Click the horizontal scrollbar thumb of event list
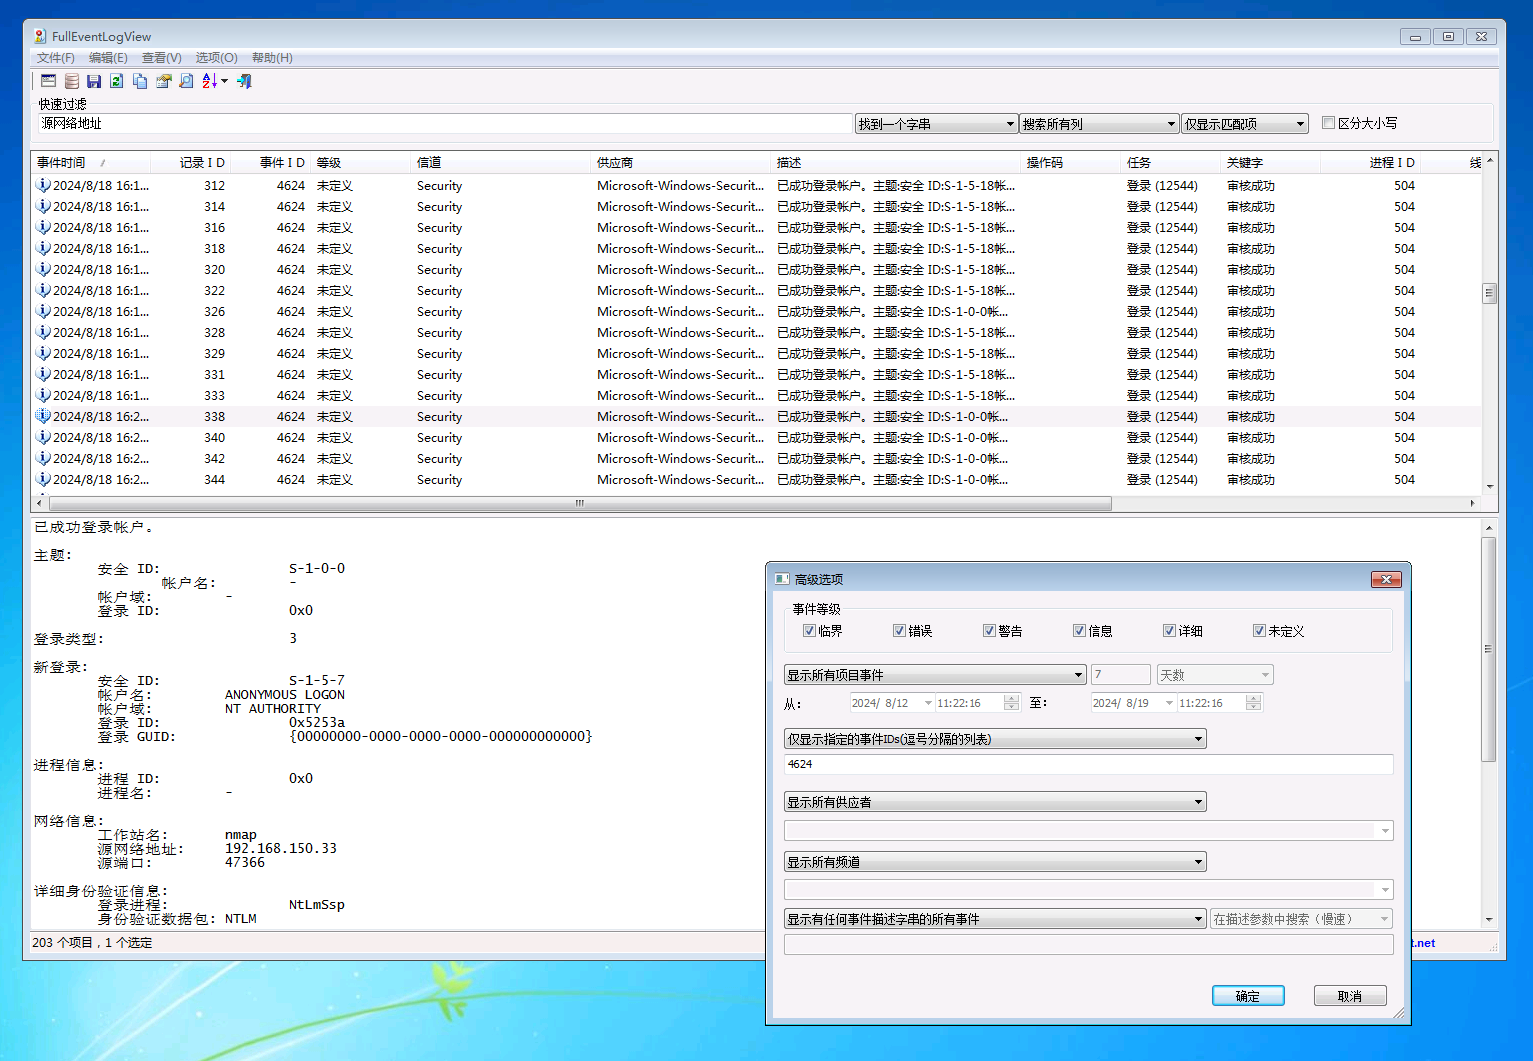The height and width of the screenshot is (1061, 1533). click(x=579, y=503)
